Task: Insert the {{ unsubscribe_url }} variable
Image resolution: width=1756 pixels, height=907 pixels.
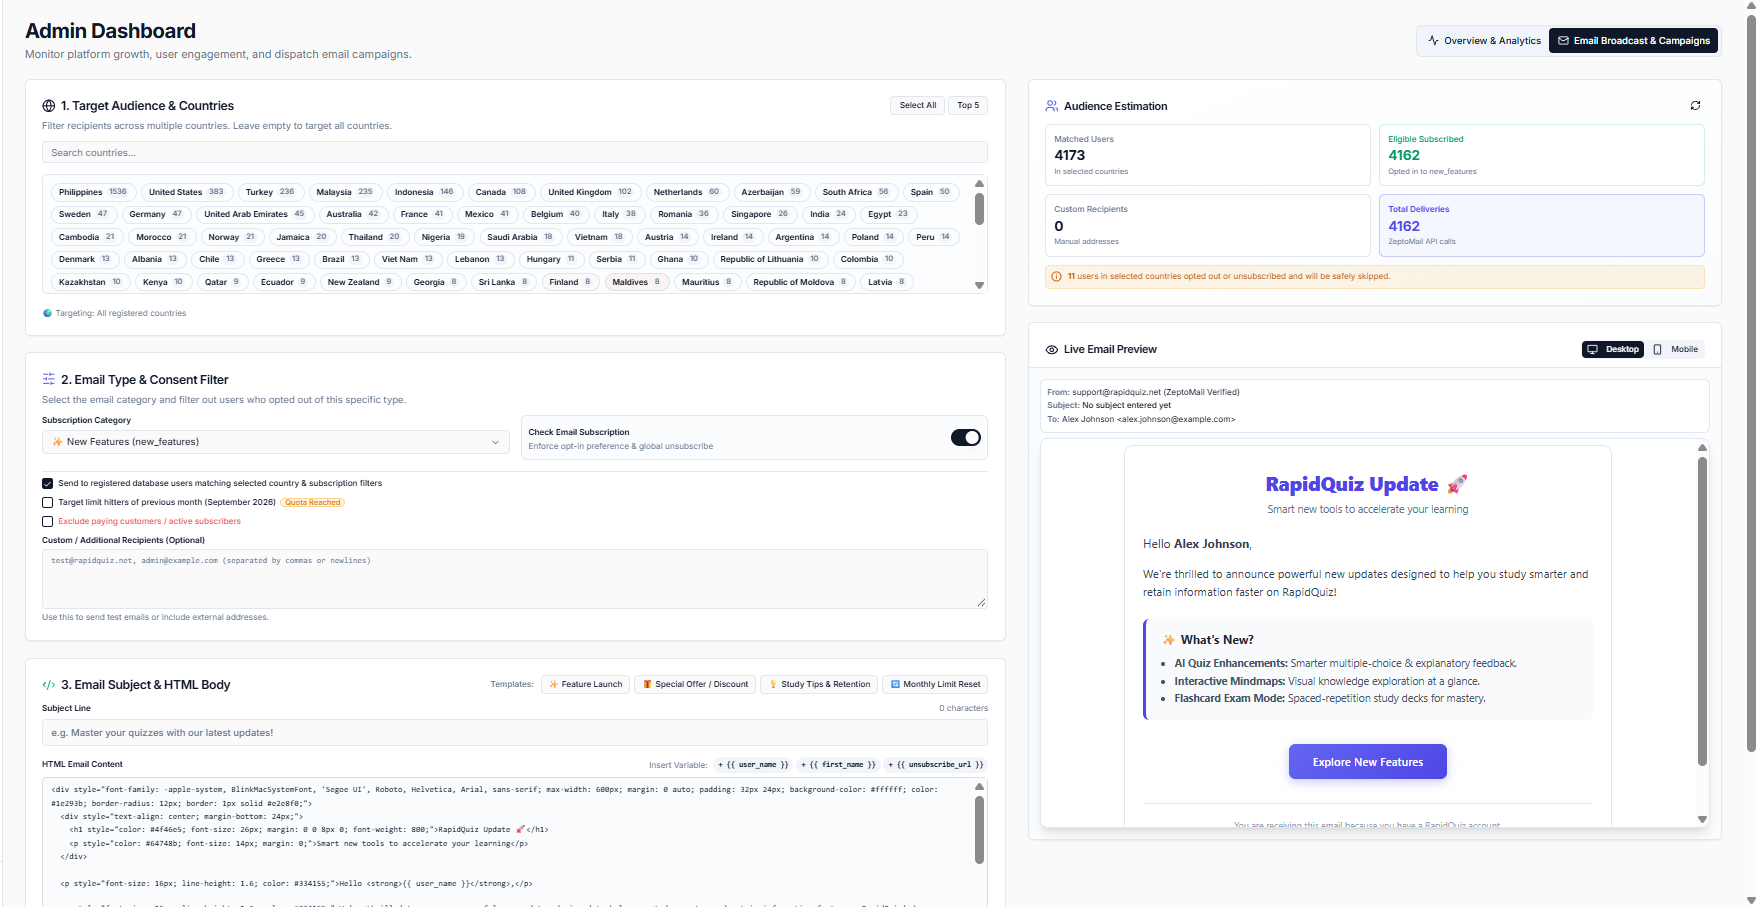Action: click(x=936, y=765)
